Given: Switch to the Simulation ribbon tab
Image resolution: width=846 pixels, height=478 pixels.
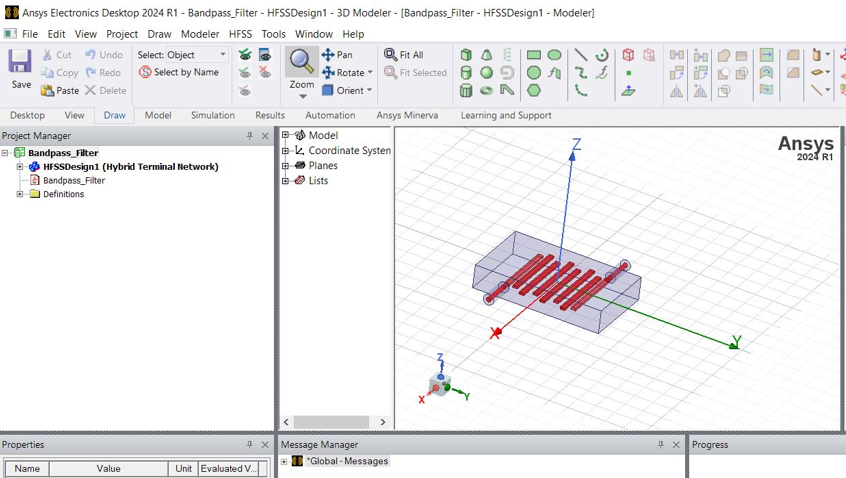Looking at the screenshot, I should tap(213, 115).
